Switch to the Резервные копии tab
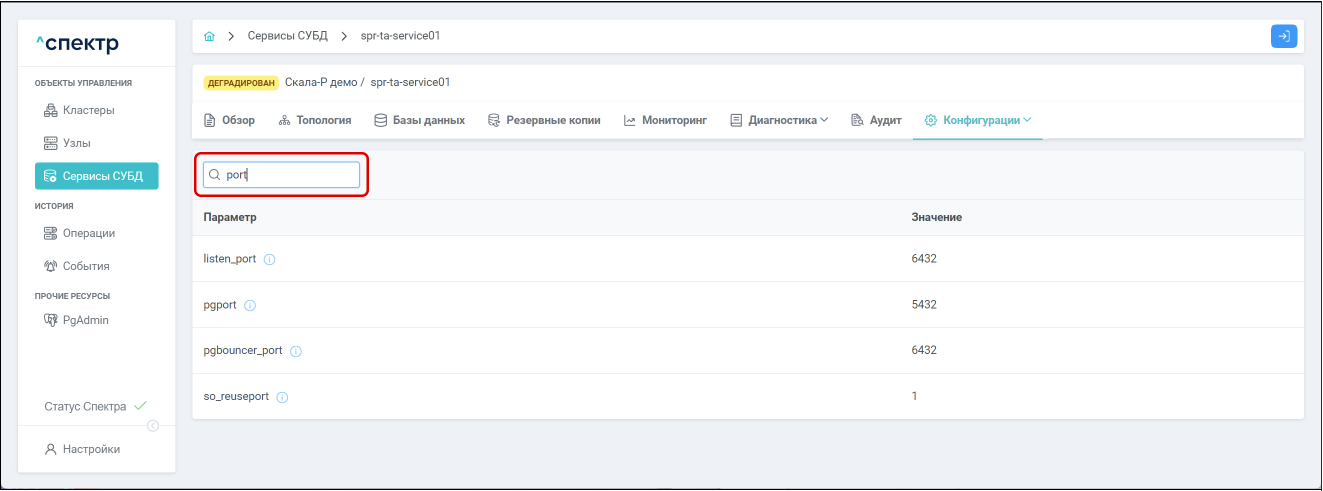This screenshot has width=1323, height=491. tap(544, 120)
